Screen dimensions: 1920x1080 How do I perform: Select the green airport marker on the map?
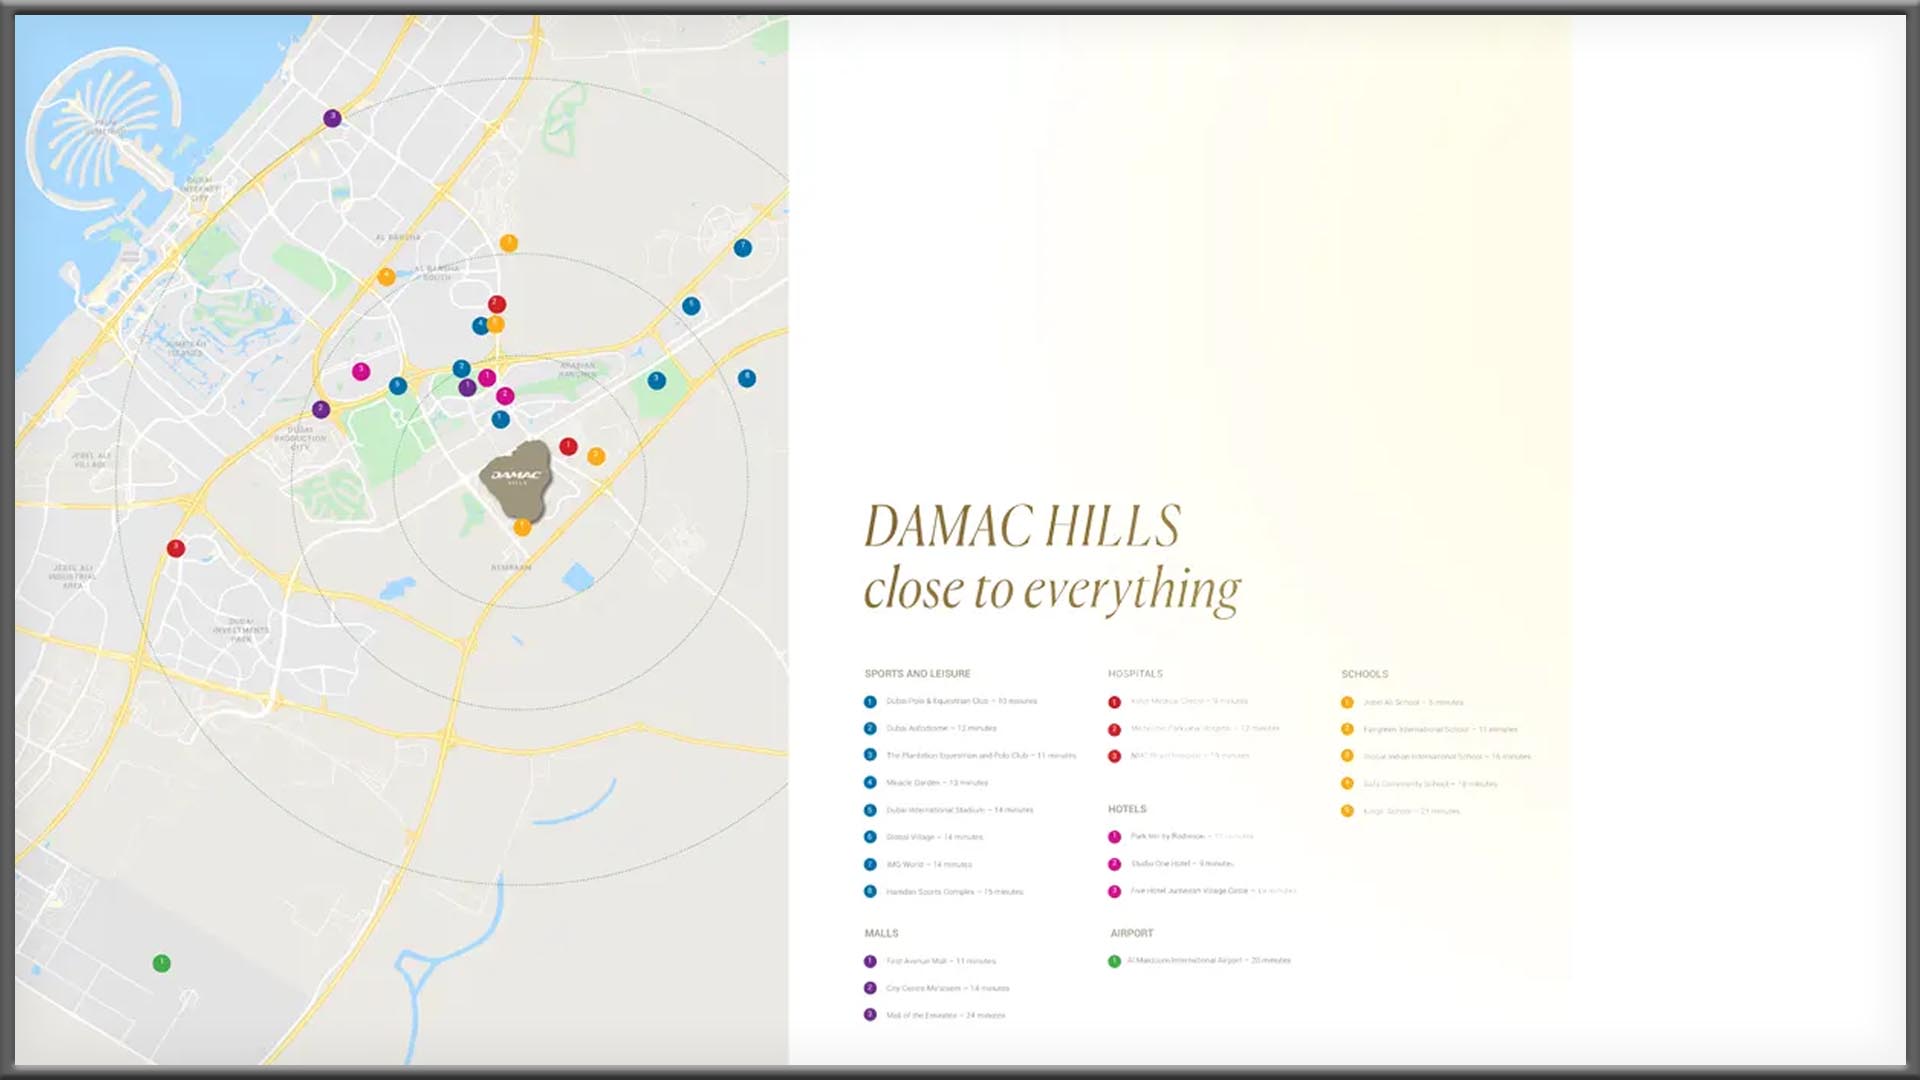coord(161,963)
